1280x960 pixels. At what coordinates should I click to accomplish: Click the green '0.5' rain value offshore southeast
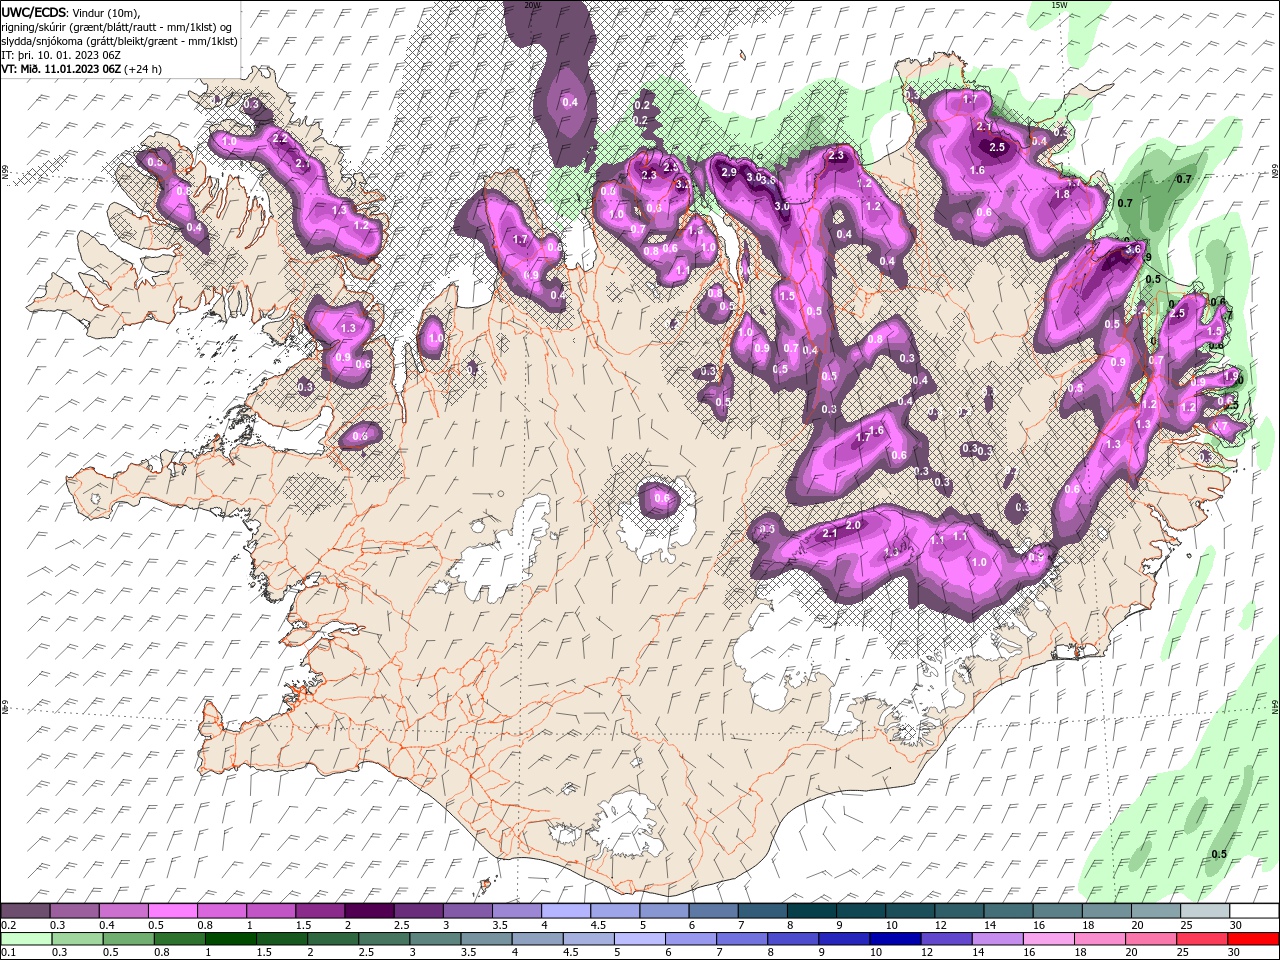(1219, 854)
